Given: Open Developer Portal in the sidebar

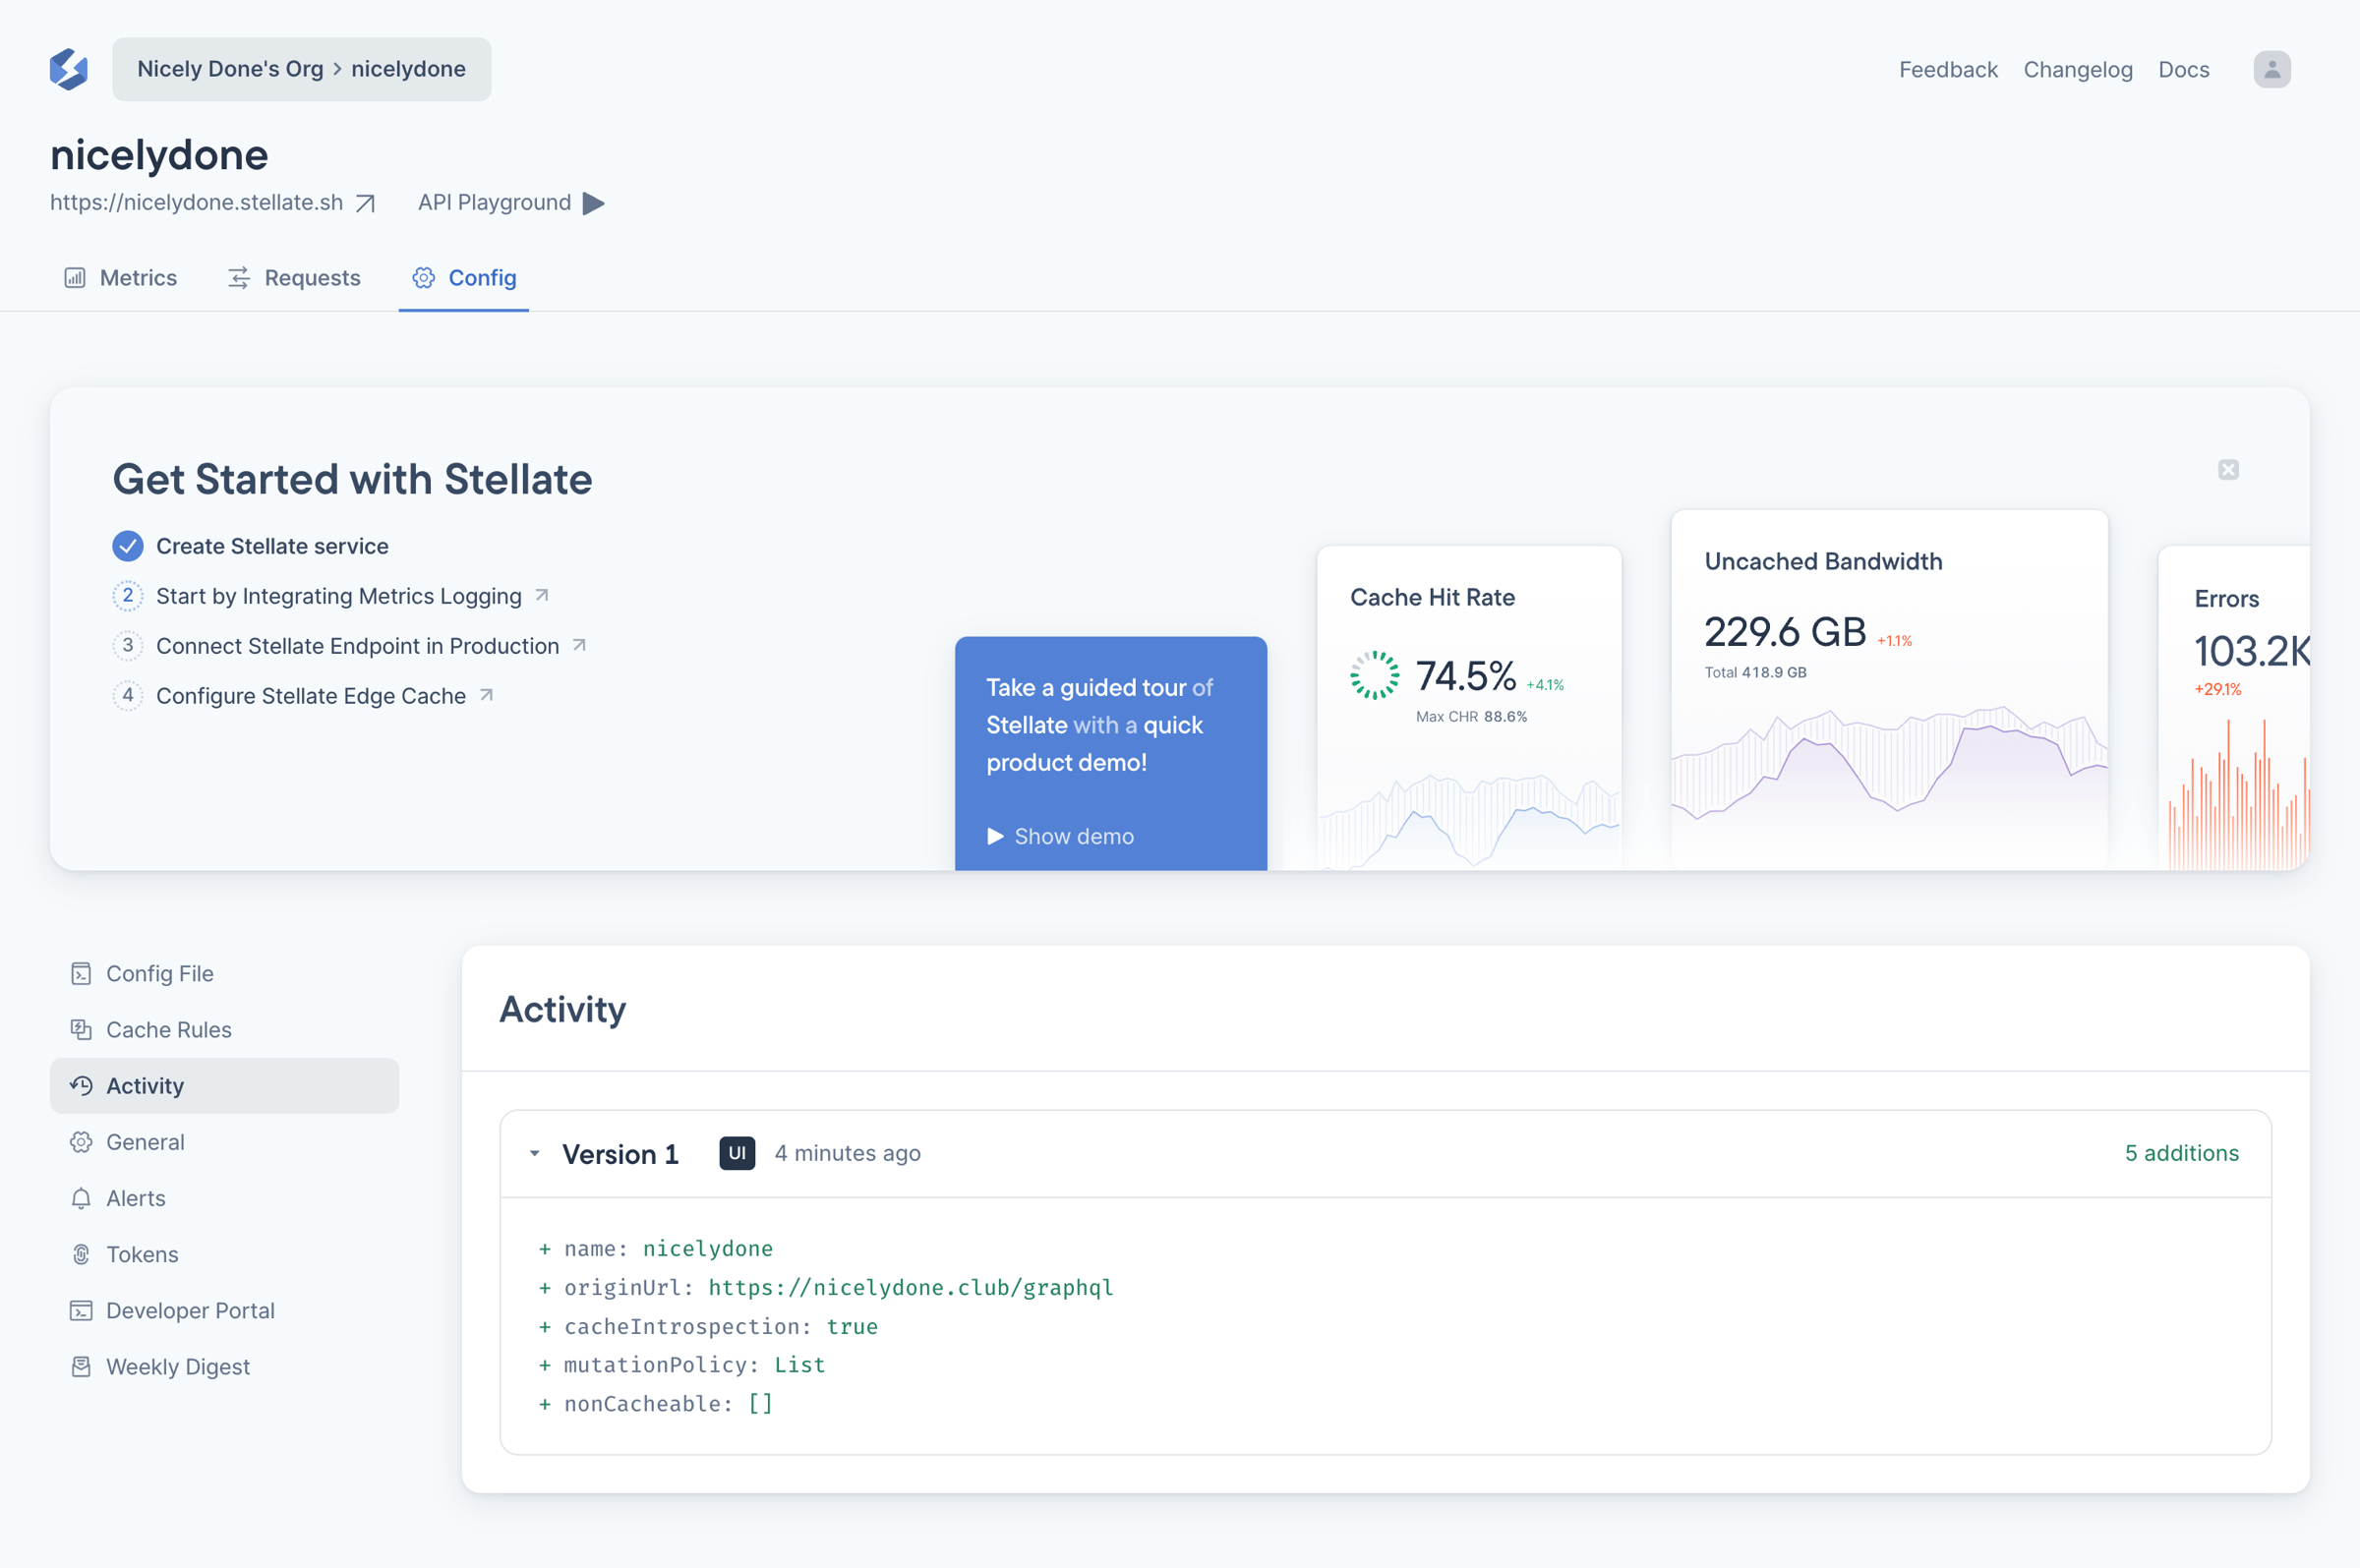Looking at the screenshot, I should (224, 1310).
